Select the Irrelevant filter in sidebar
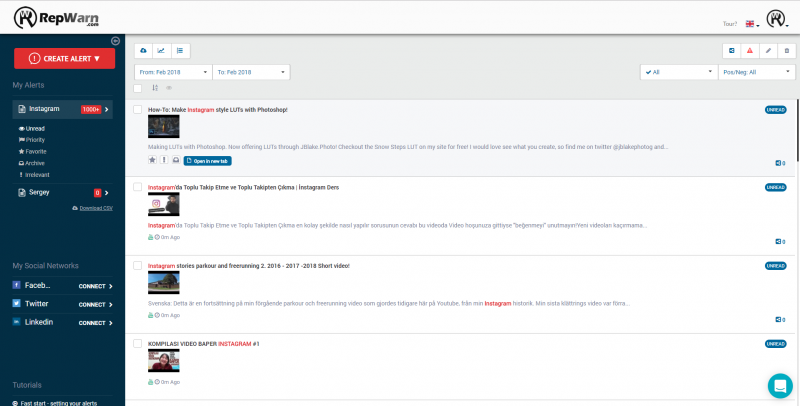Image resolution: width=800 pixels, height=406 pixels. (x=34, y=174)
